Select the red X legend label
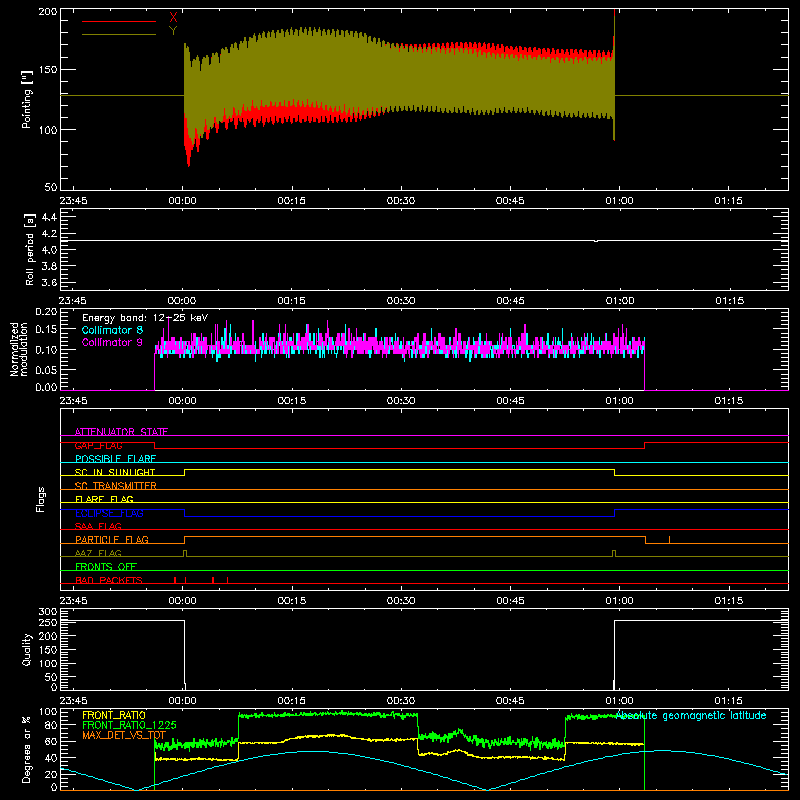The image size is (800, 800). click(x=173, y=17)
